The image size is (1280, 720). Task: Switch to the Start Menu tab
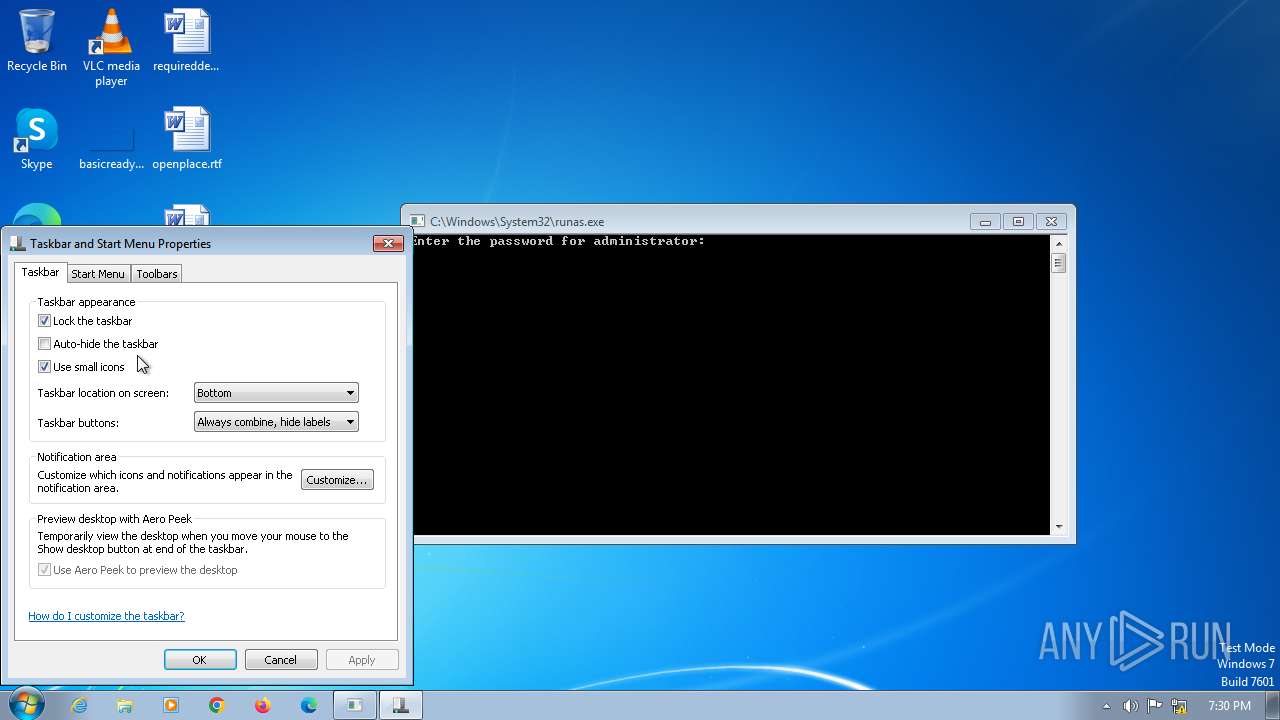click(x=98, y=274)
